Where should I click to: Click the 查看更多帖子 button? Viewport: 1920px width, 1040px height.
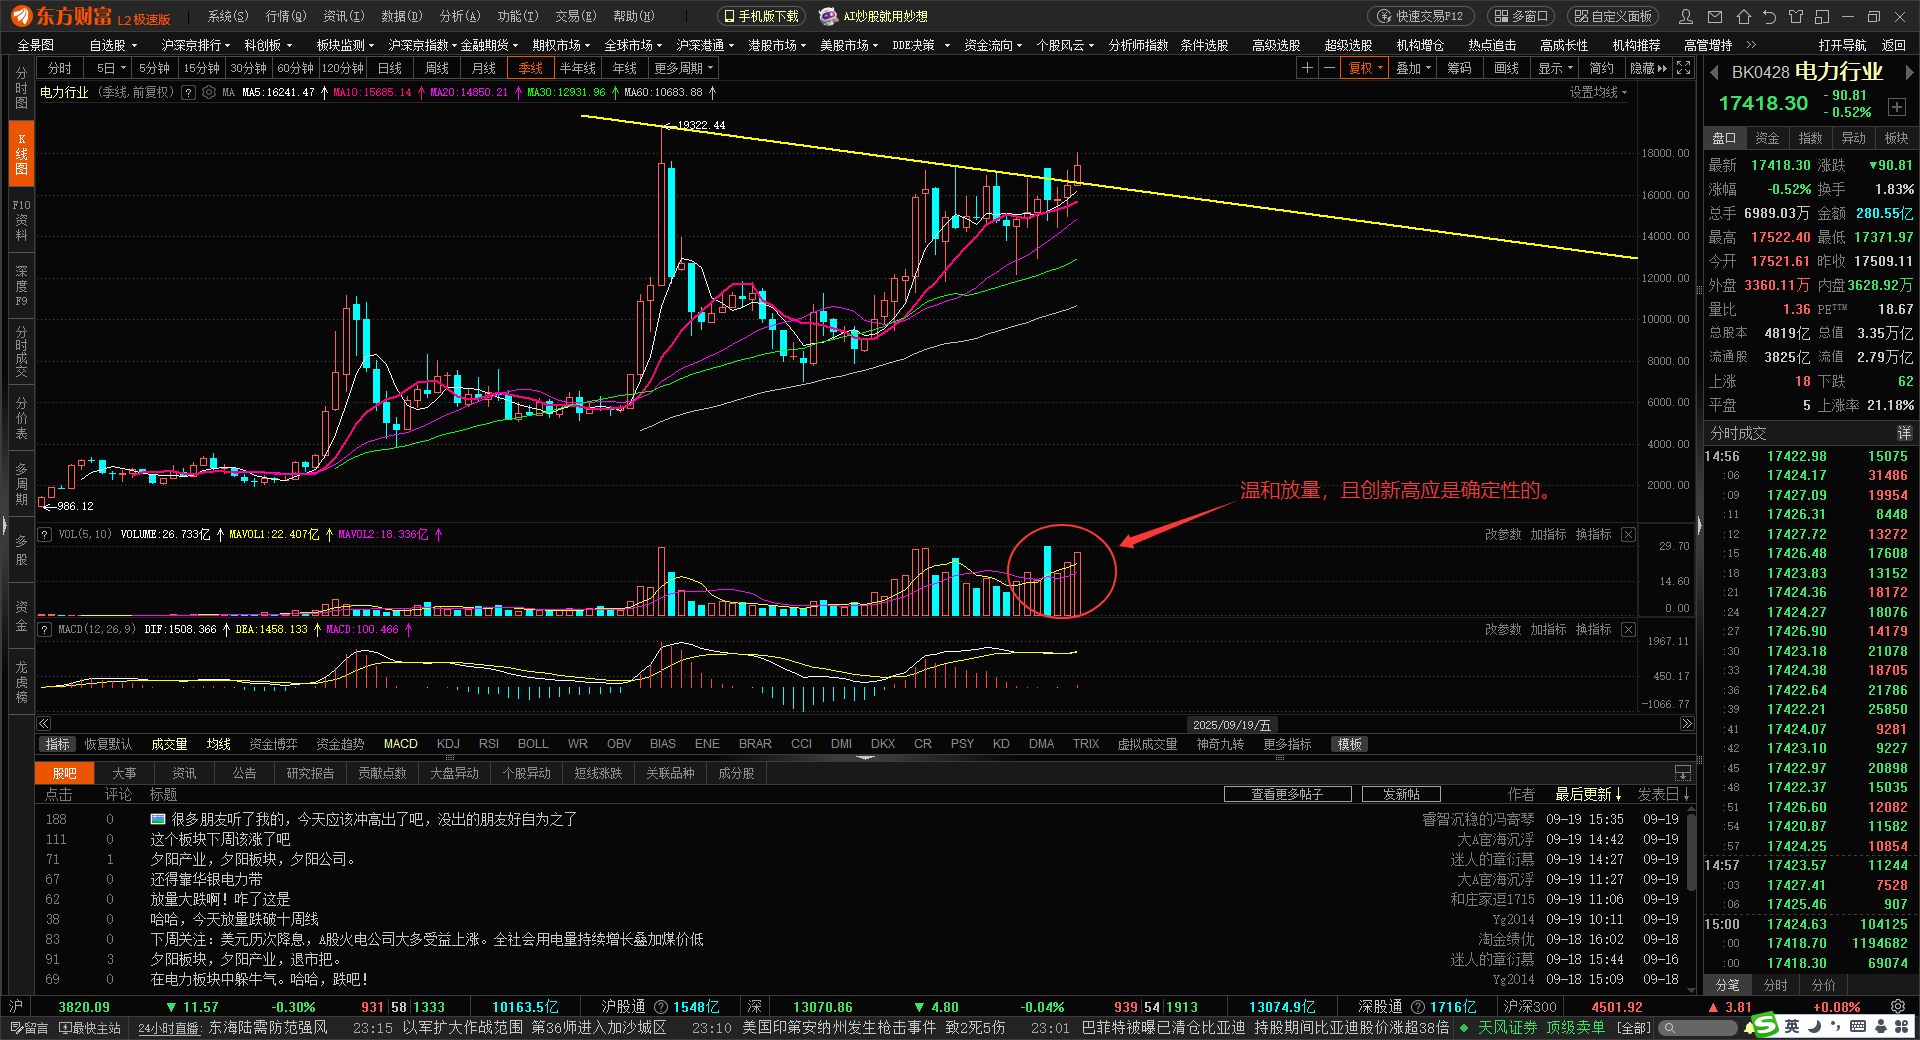point(1287,794)
